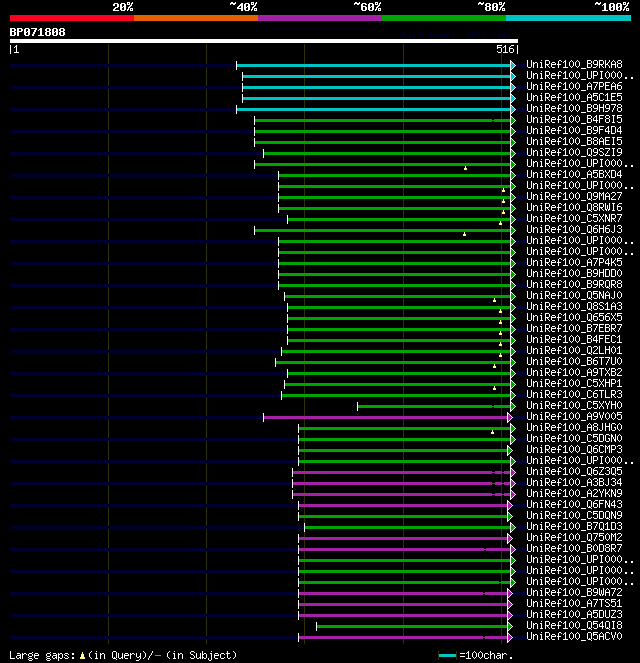Select the label UniRef100_C5XYH0

[574, 405]
